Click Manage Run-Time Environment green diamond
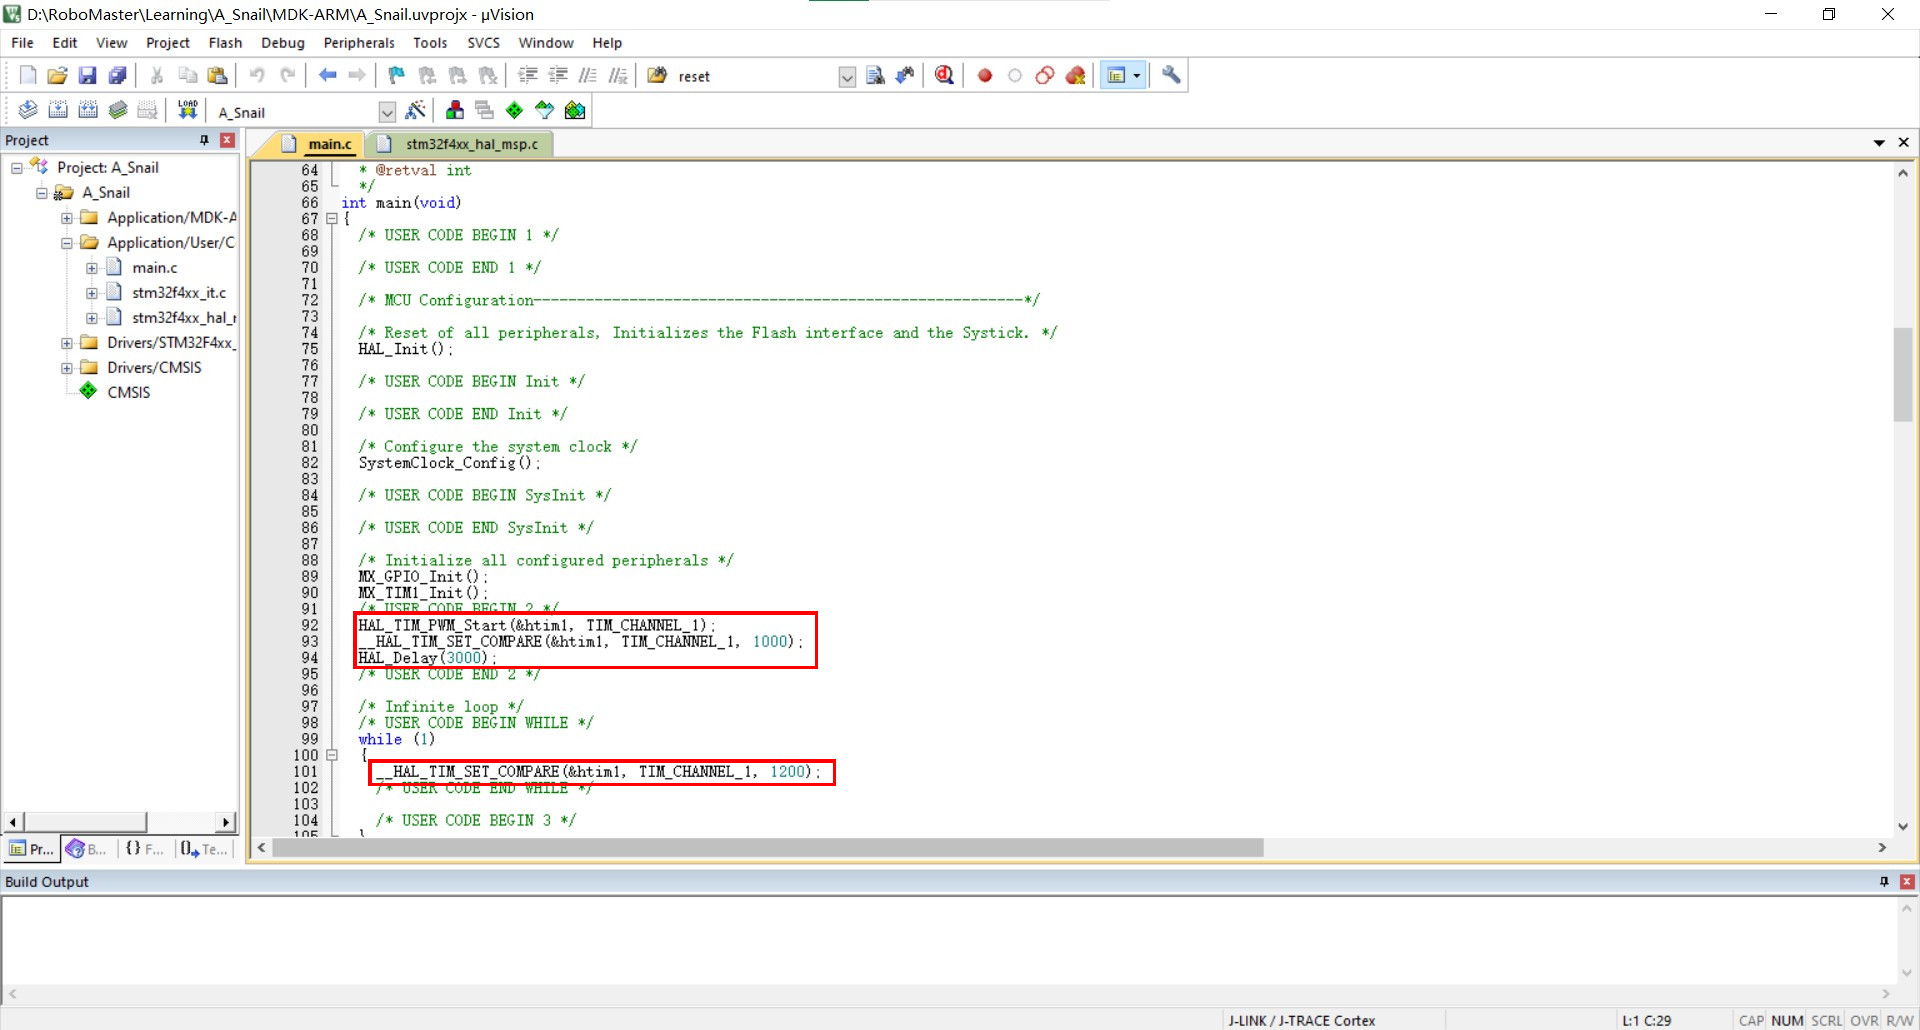The image size is (1920, 1030). (x=515, y=110)
